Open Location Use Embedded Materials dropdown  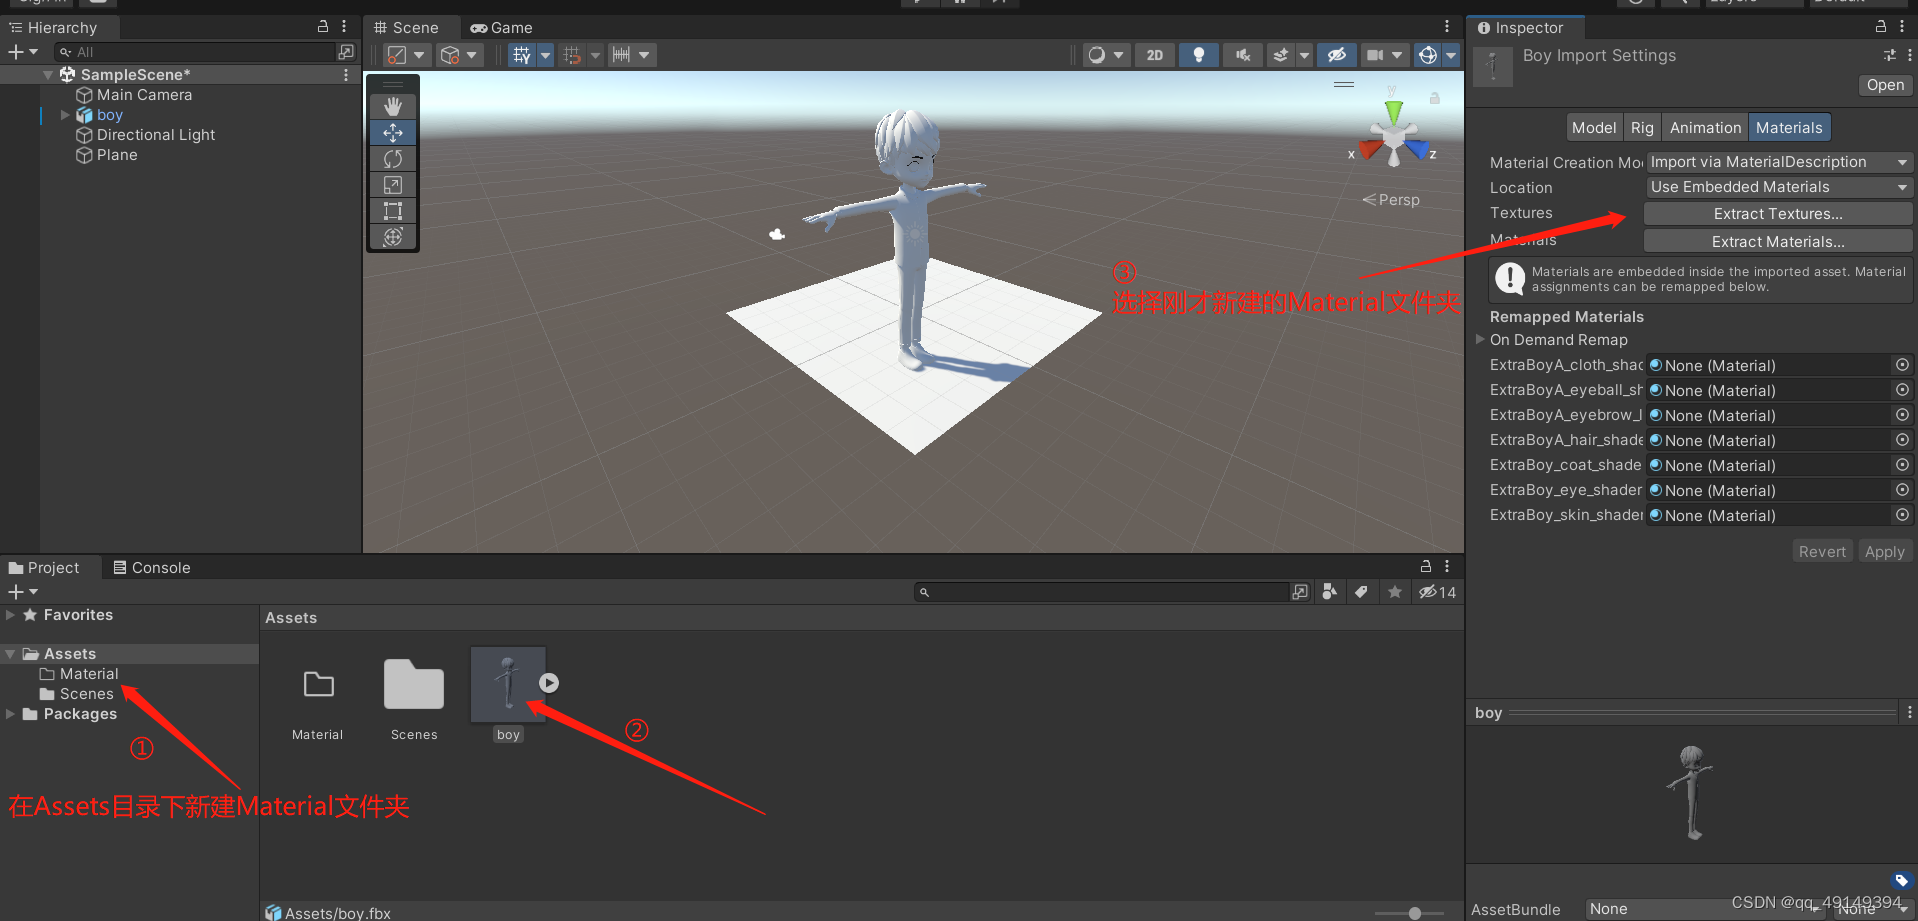coord(1778,187)
